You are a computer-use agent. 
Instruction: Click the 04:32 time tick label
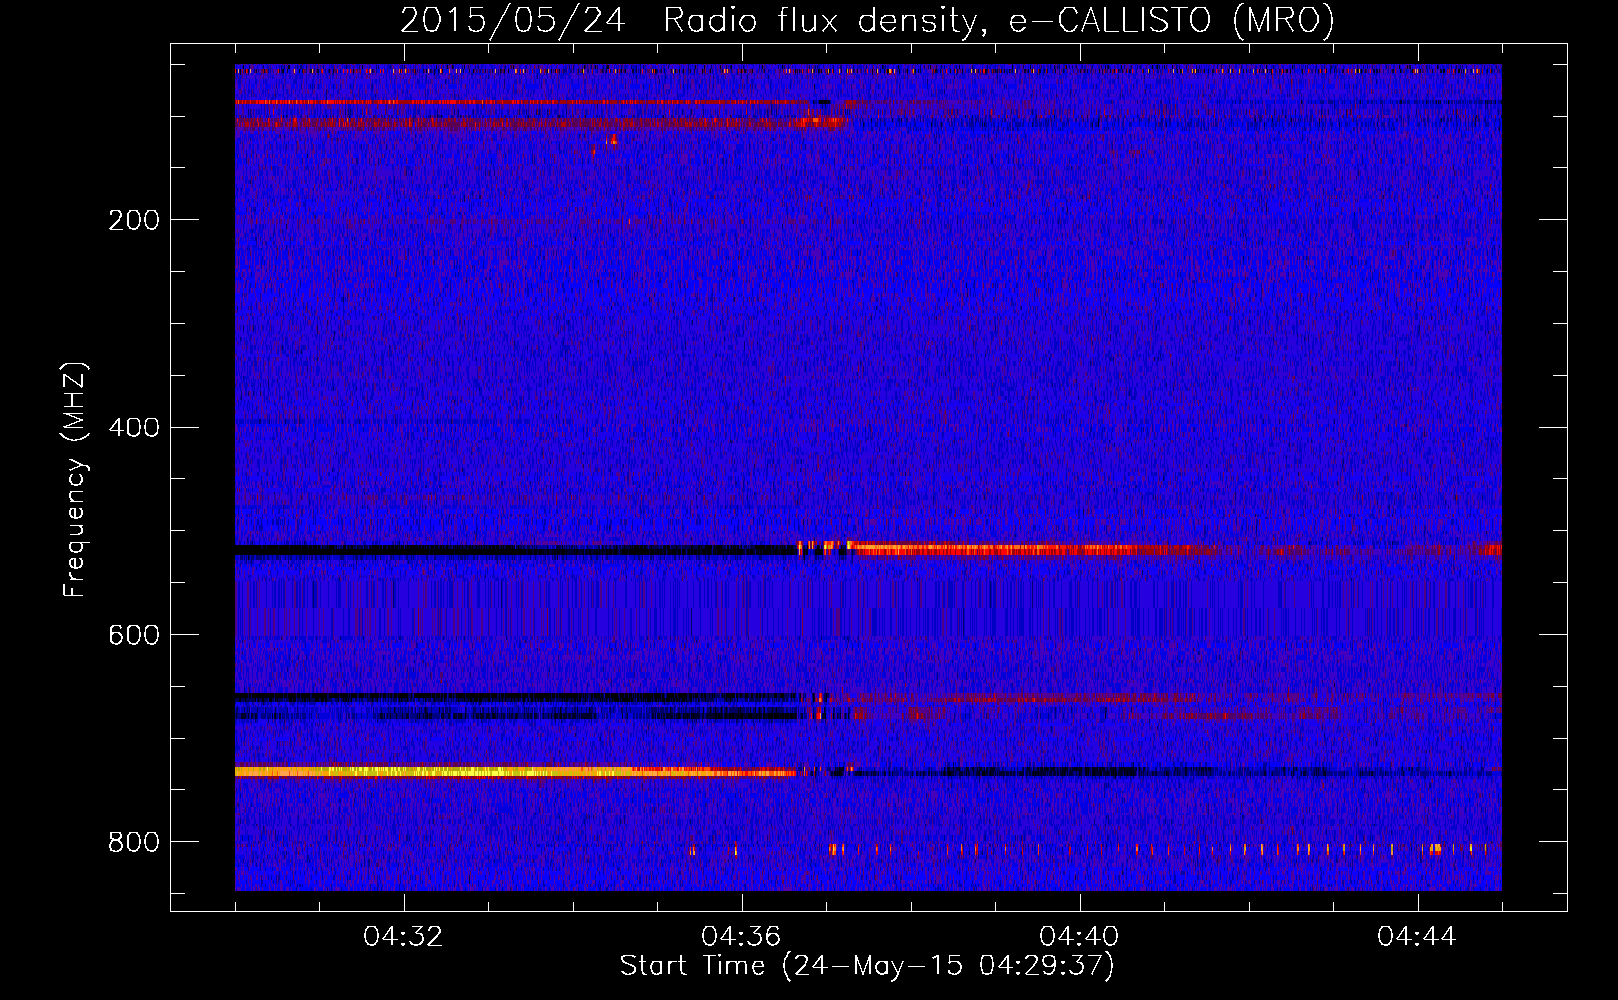(403, 937)
